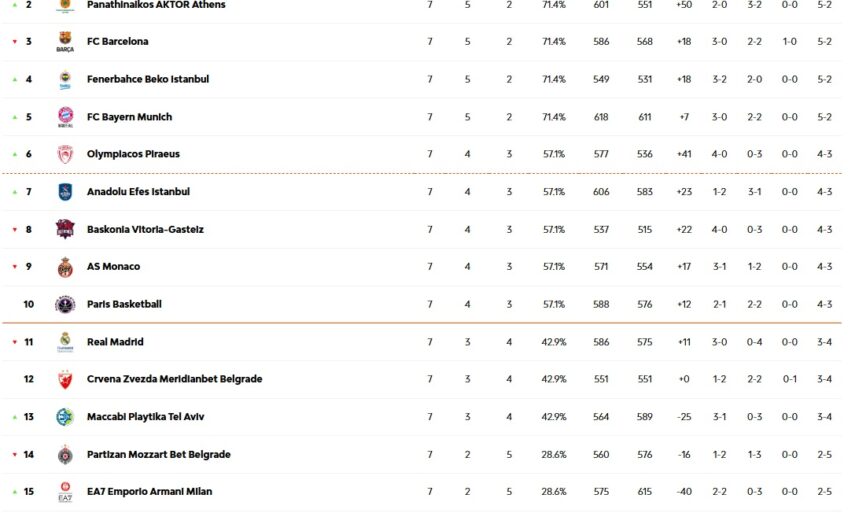
Task: Click Maccabi's green upward rank arrow
Action: coord(14,417)
